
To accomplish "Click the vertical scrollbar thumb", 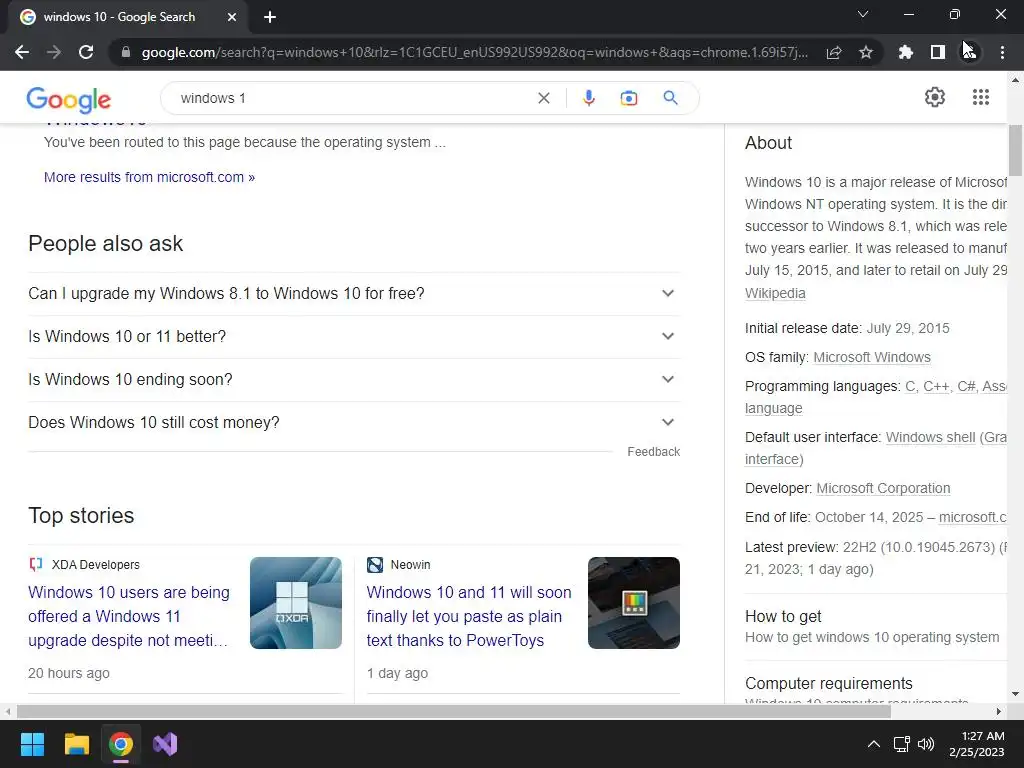I will [x=1015, y=150].
